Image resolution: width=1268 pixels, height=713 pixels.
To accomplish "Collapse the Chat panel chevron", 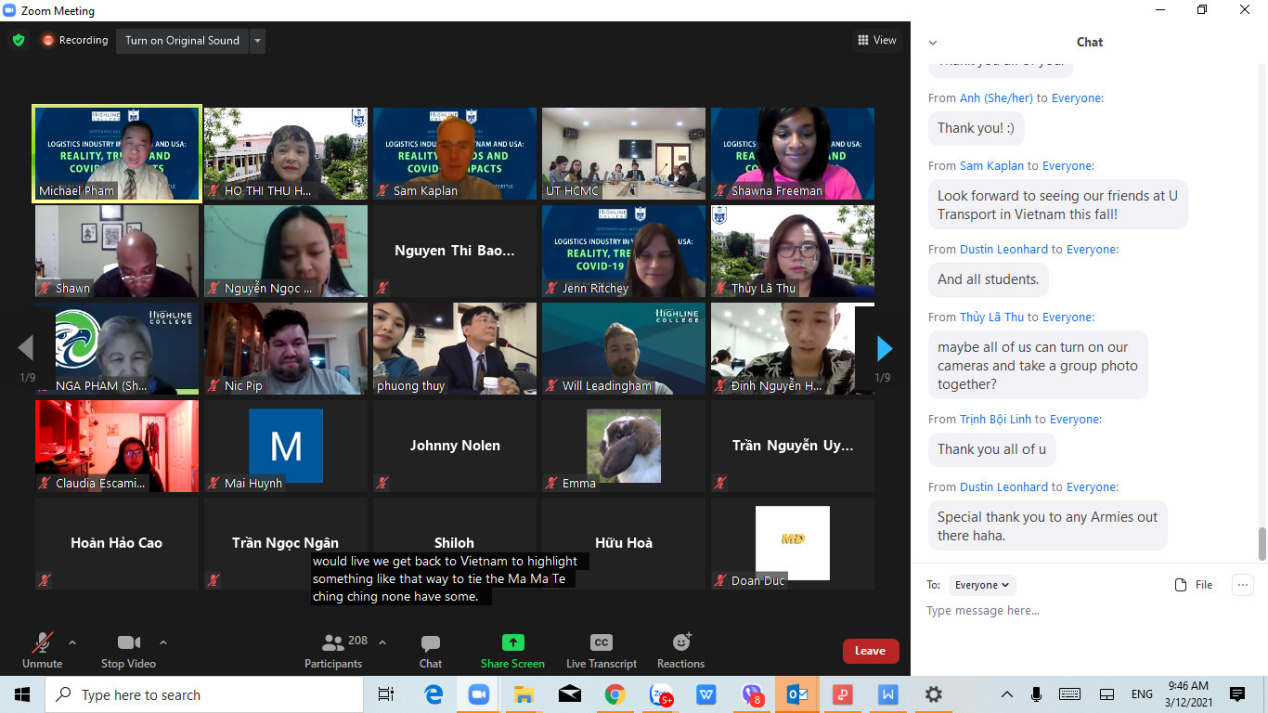I will click(933, 43).
